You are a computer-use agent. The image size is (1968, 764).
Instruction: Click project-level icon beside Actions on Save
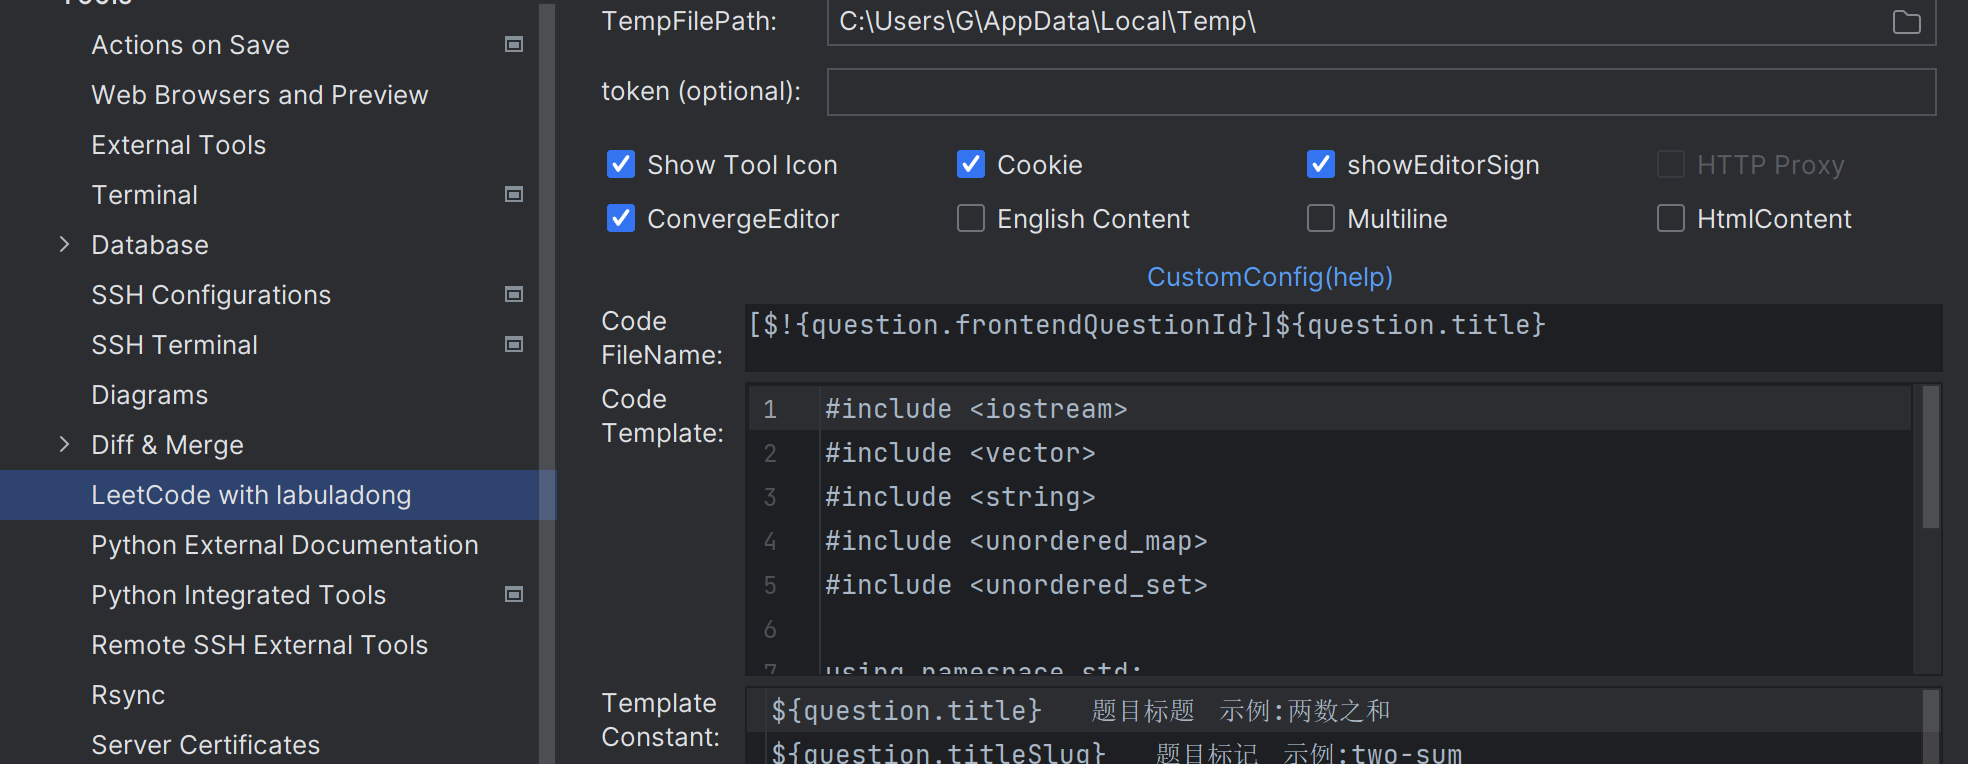pyautogui.click(x=514, y=44)
